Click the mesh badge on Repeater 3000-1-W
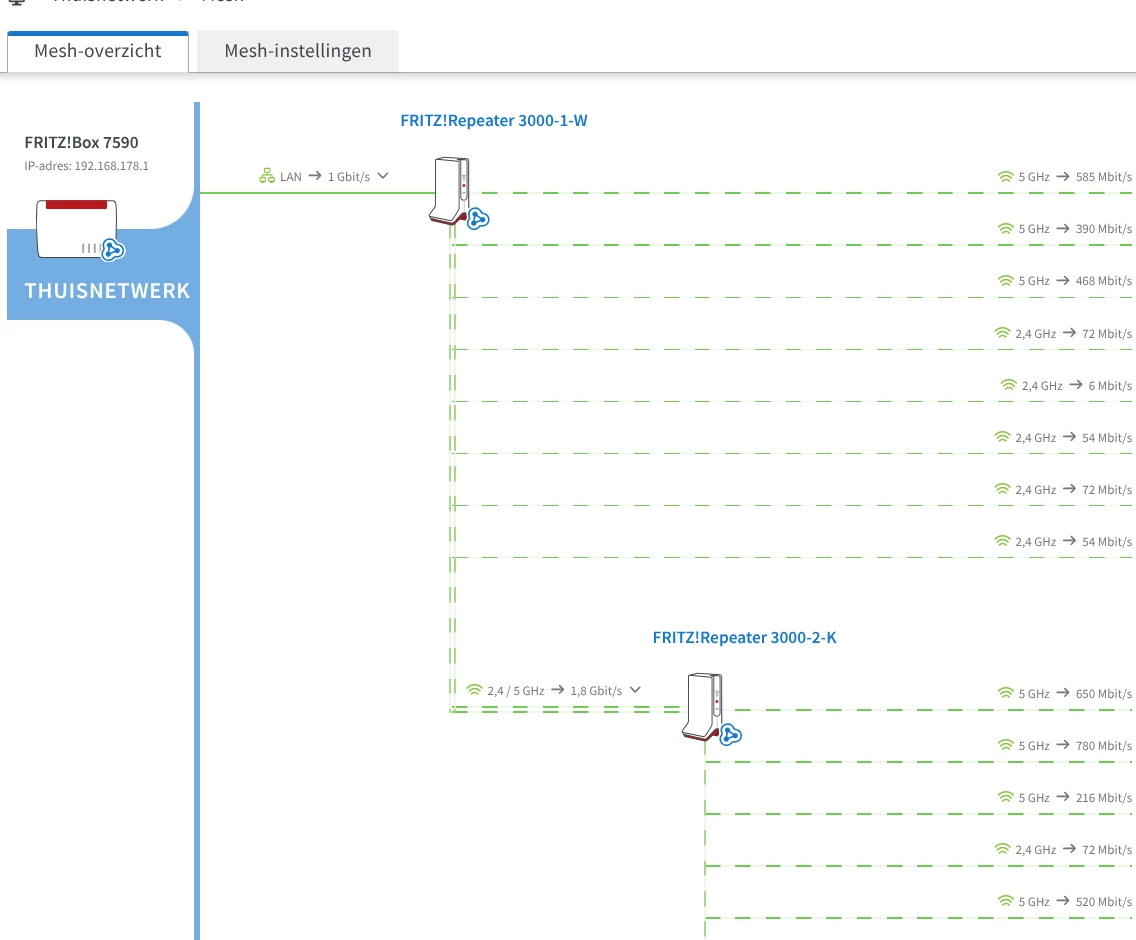Viewport: 1136px width, 940px height. click(478, 218)
